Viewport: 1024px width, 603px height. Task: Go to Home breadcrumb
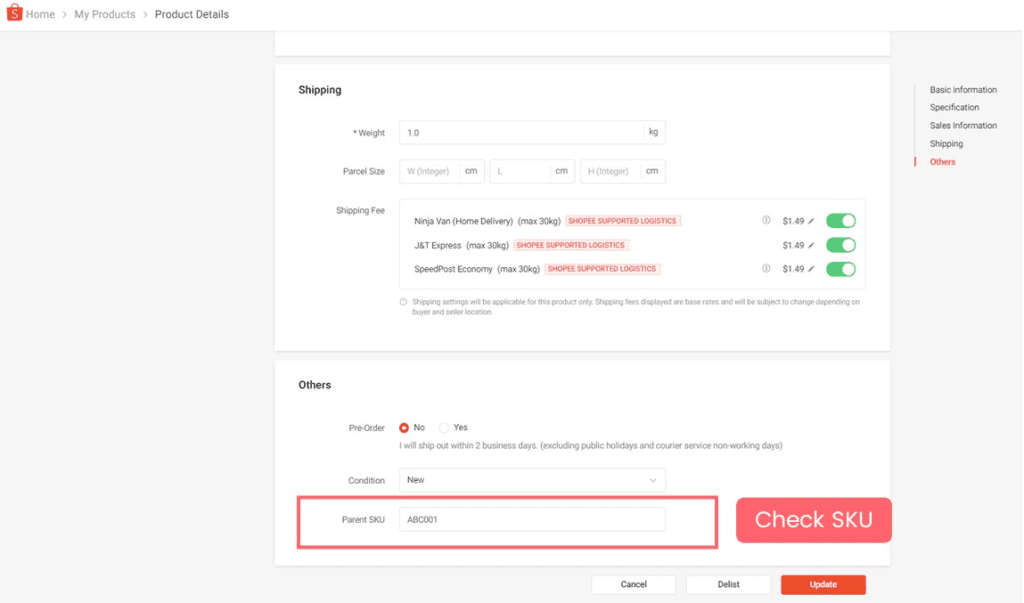[40, 14]
